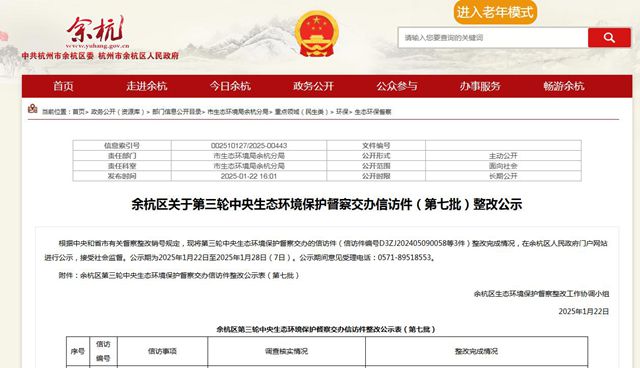Click breadcrumb link 生态环保督察
The height and width of the screenshot is (368, 640).
373,112
